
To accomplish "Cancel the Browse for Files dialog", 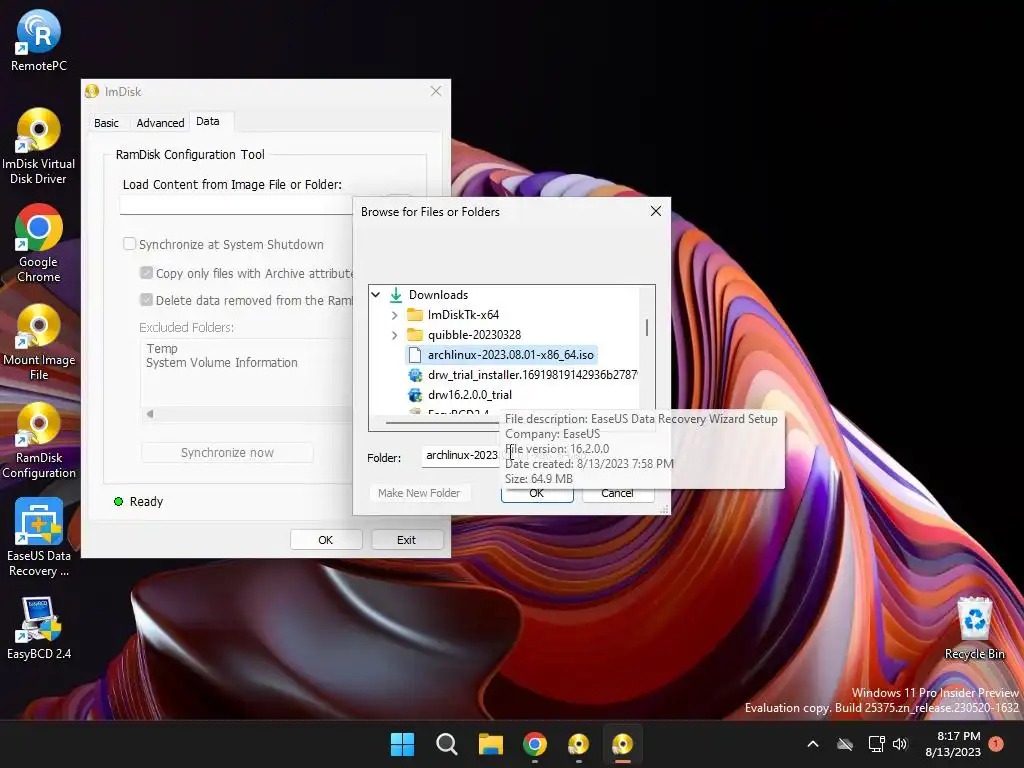I will tap(618, 493).
